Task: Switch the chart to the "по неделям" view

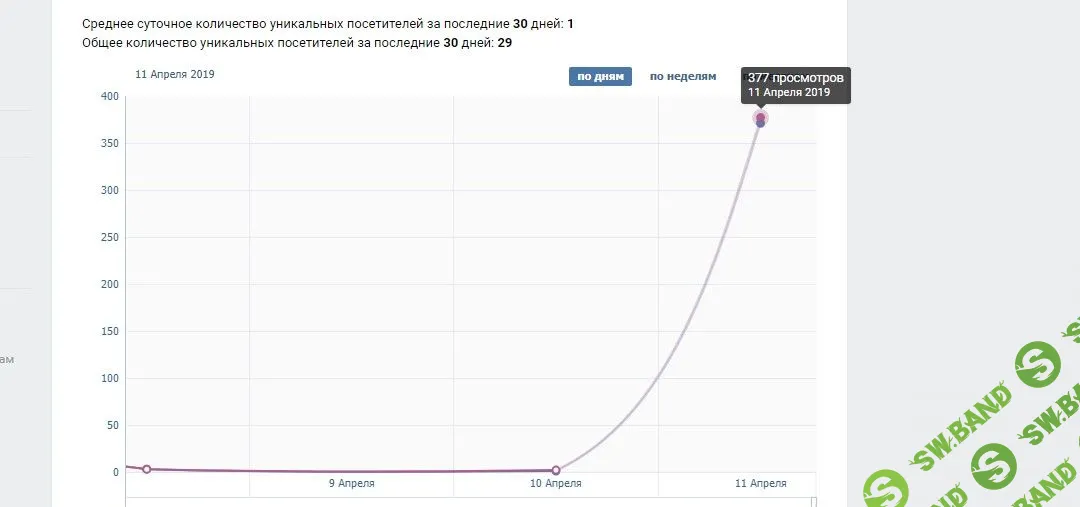Action: coord(683,77)
